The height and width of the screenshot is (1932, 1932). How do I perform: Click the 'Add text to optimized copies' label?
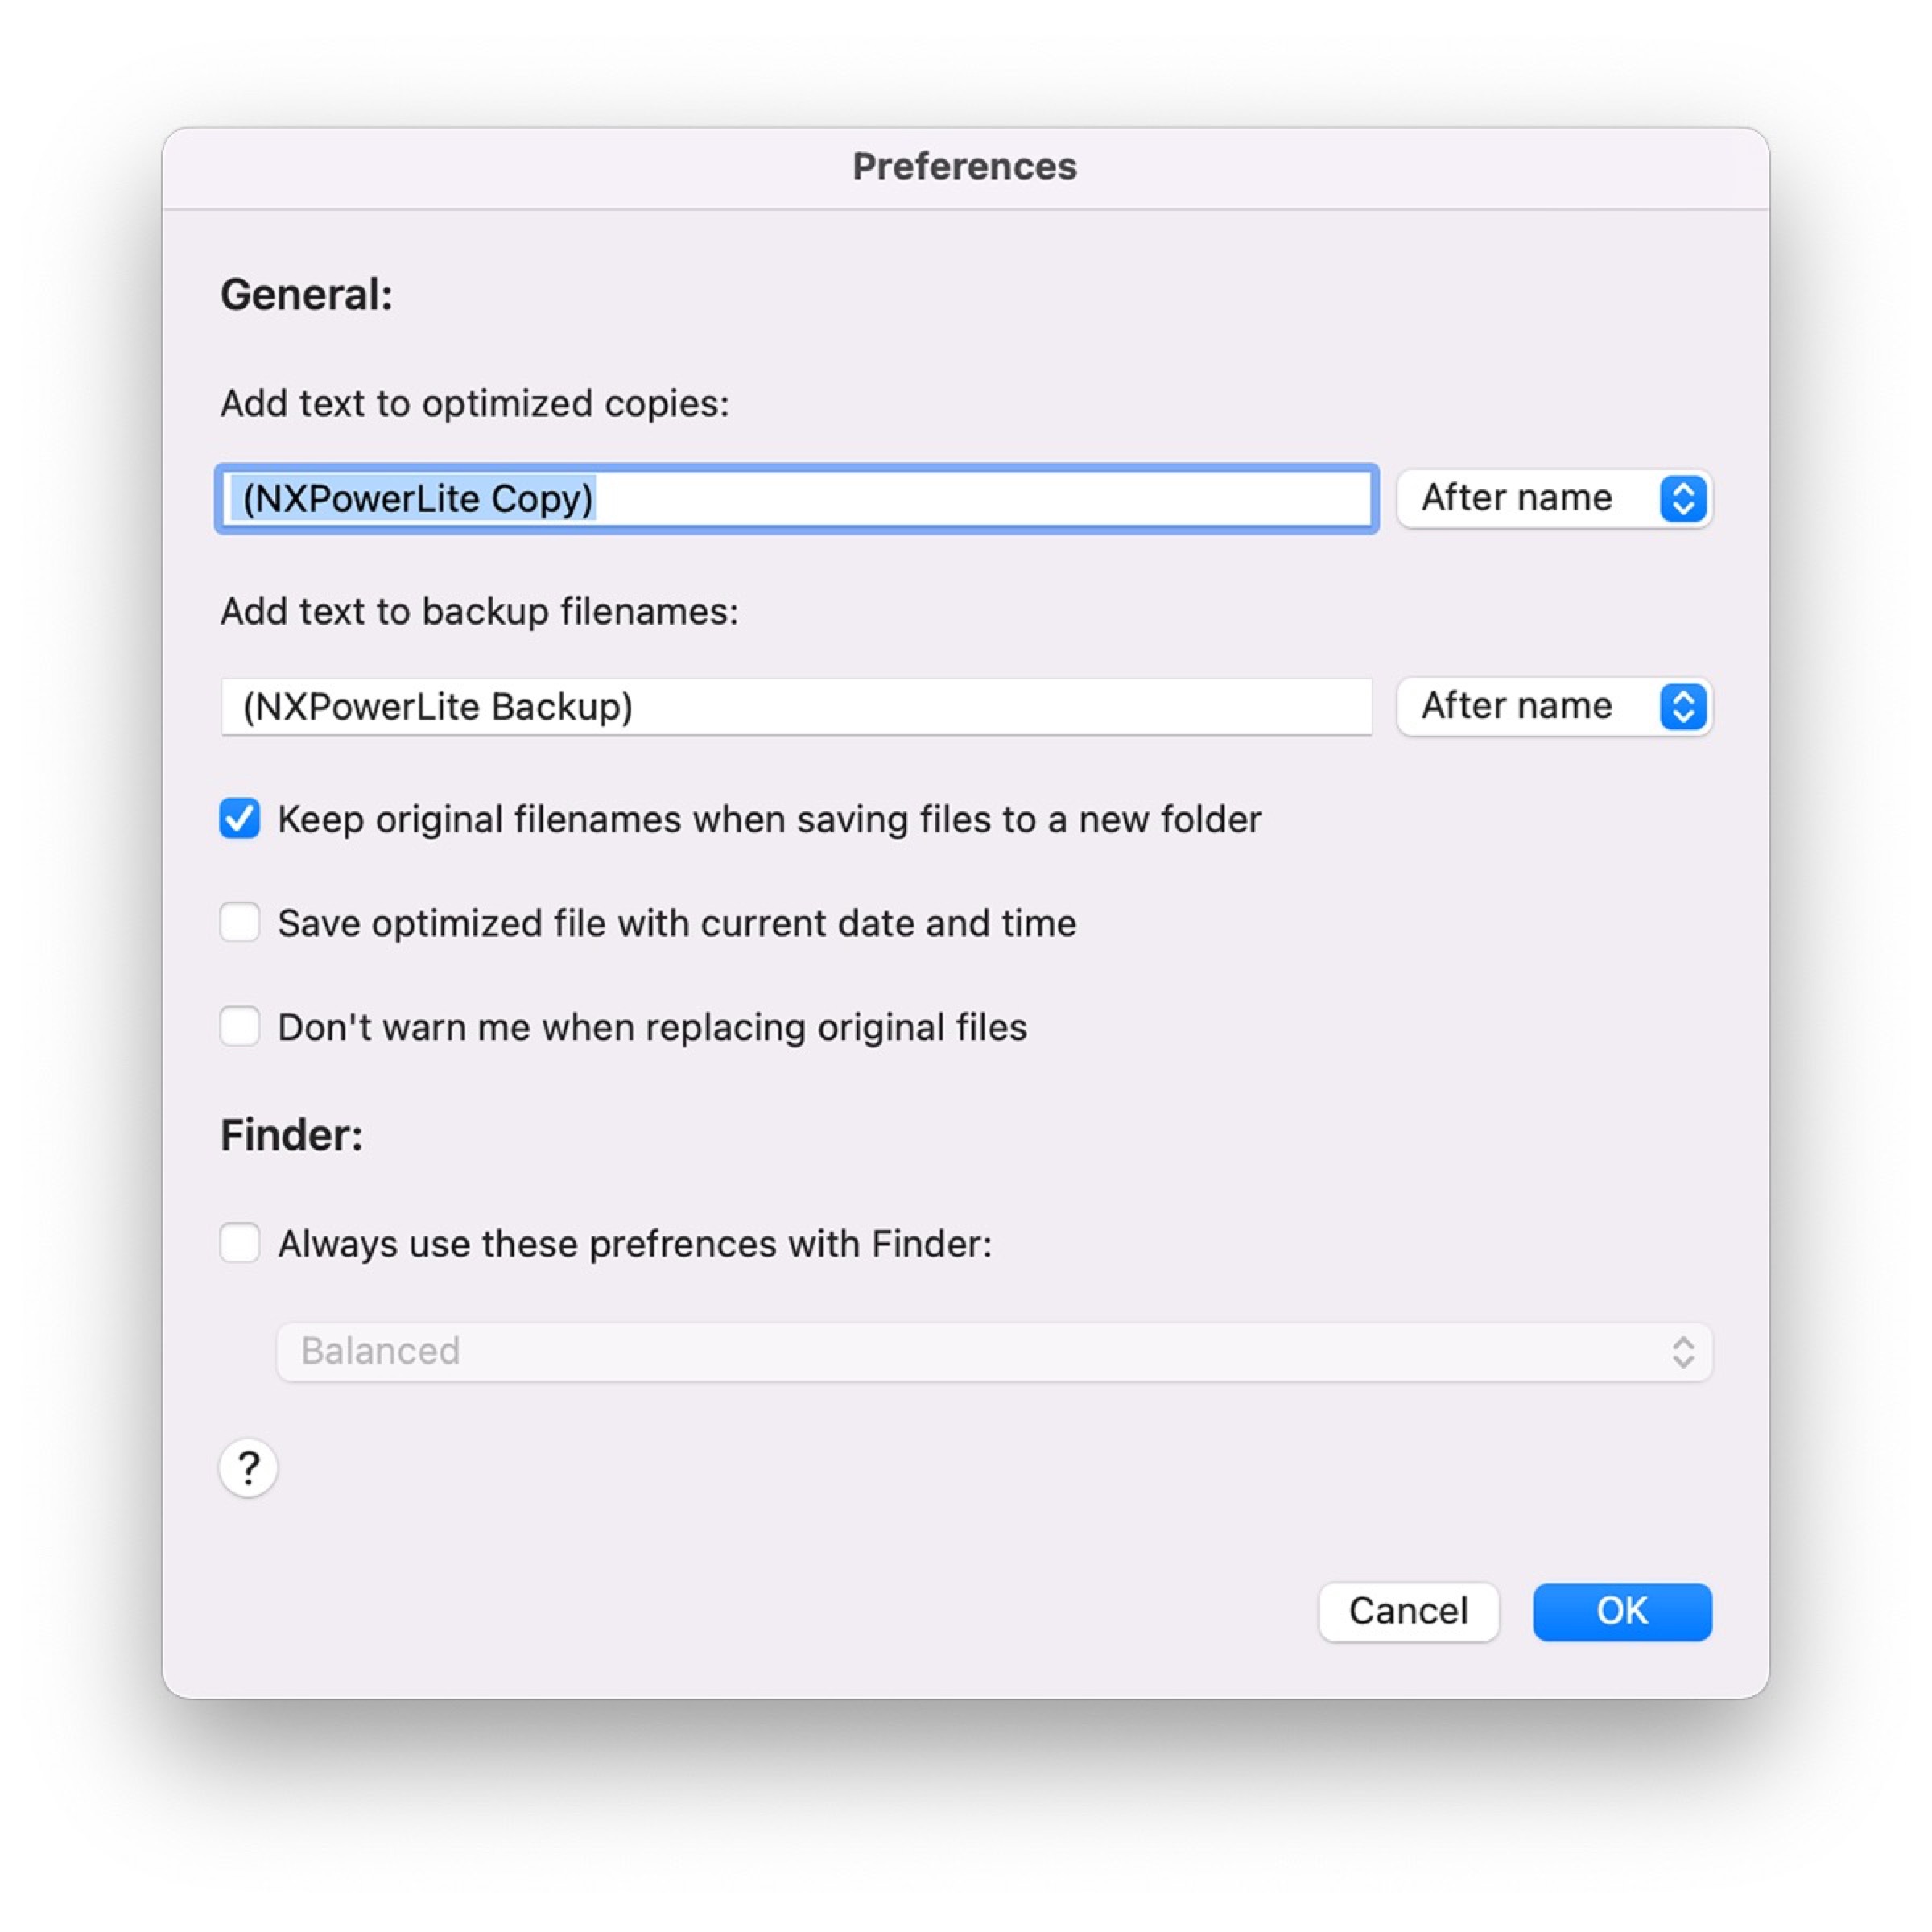tap(474, 403)
